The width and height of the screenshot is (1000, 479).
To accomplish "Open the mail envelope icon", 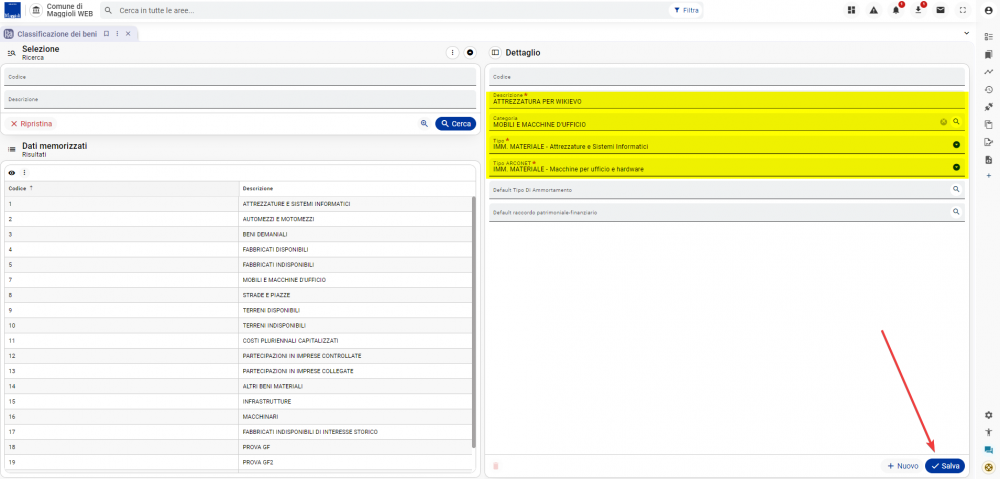I will [941, 10].
